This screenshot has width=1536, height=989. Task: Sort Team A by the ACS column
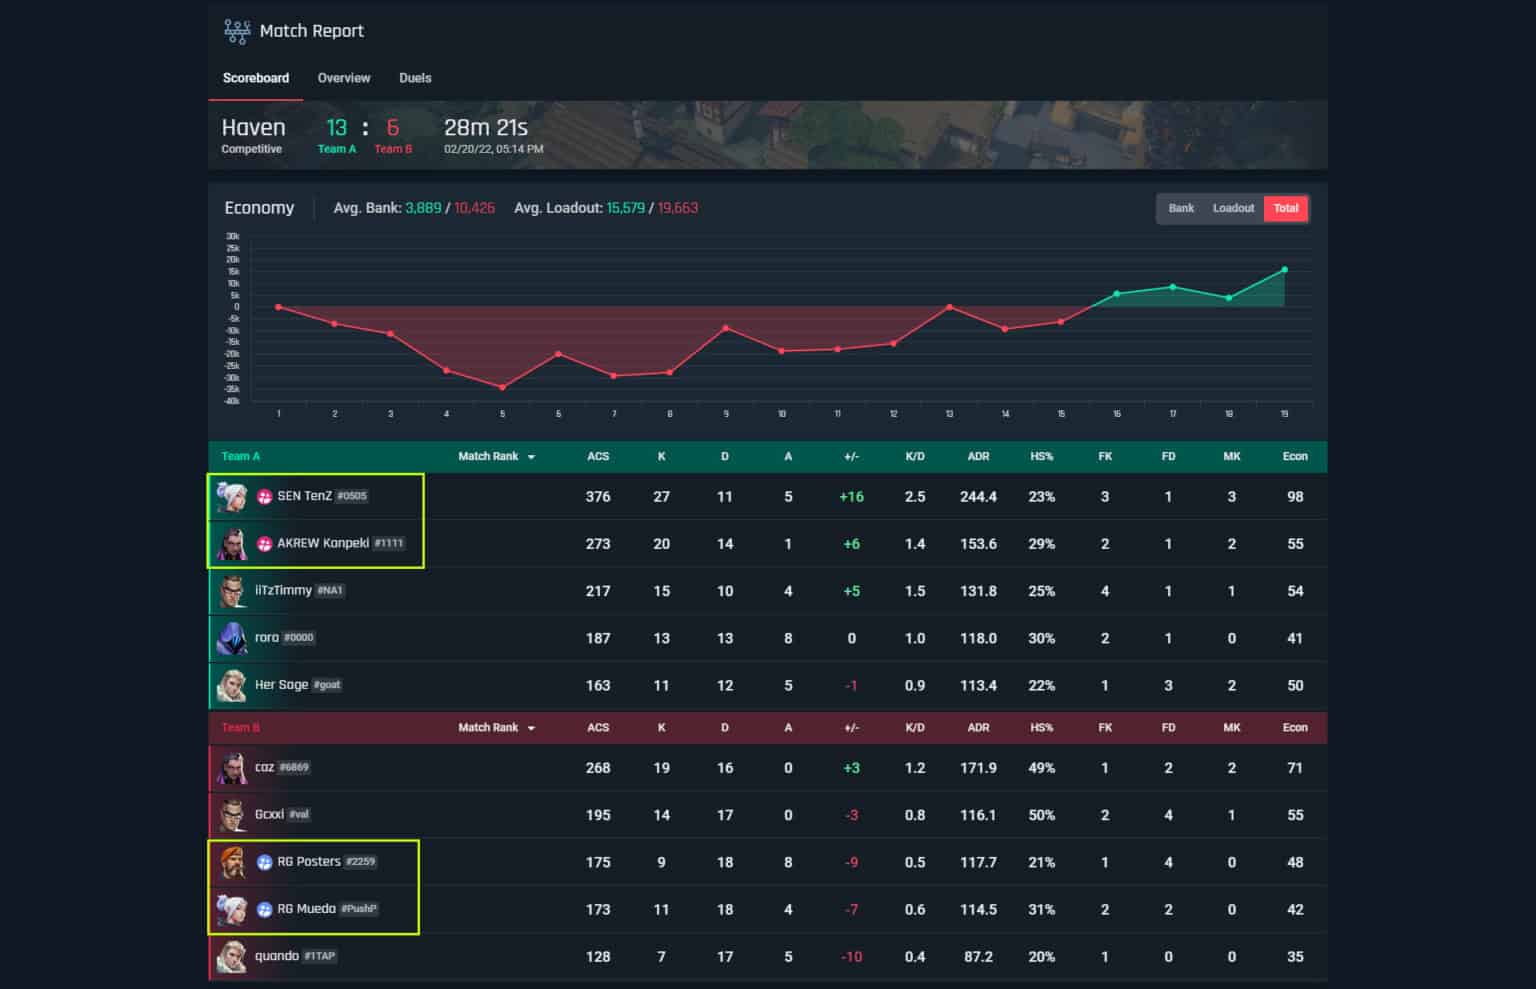pyautogui.click(x=598, y=456)
